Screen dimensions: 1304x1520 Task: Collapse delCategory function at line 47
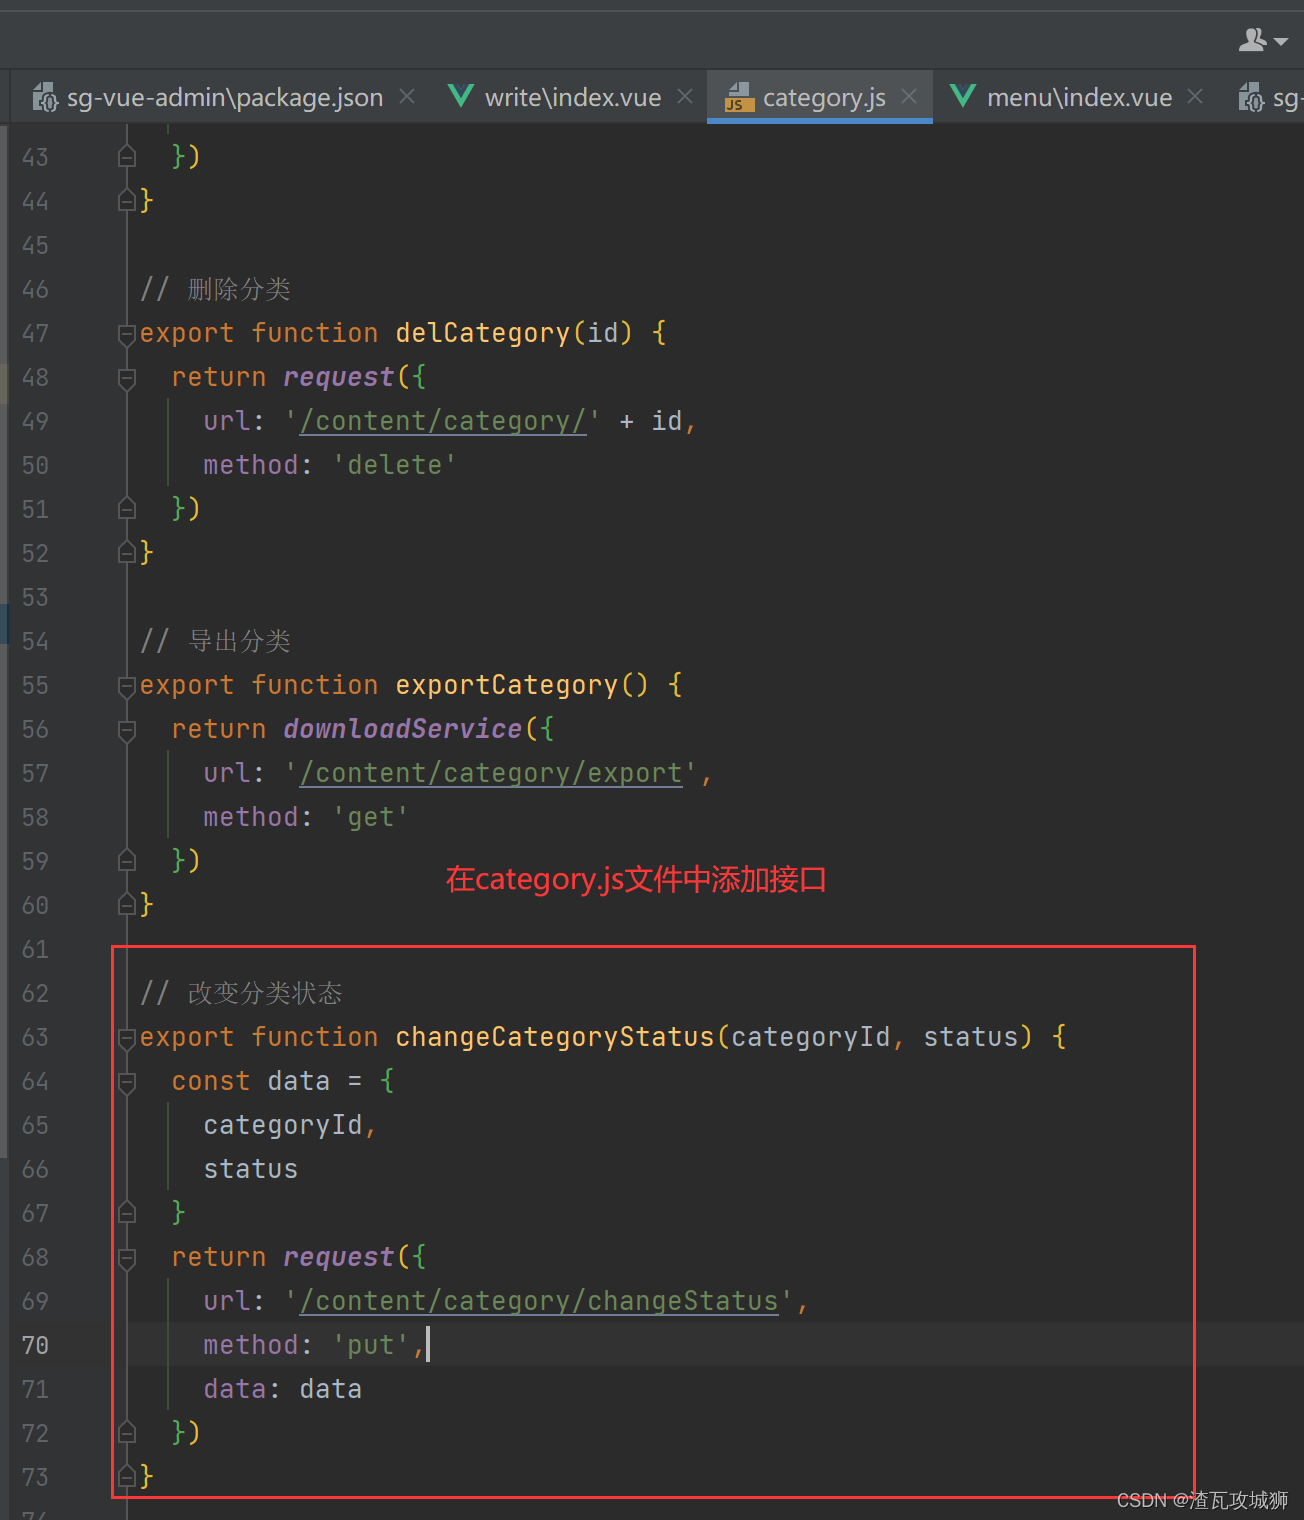click(x=127, y=334)
